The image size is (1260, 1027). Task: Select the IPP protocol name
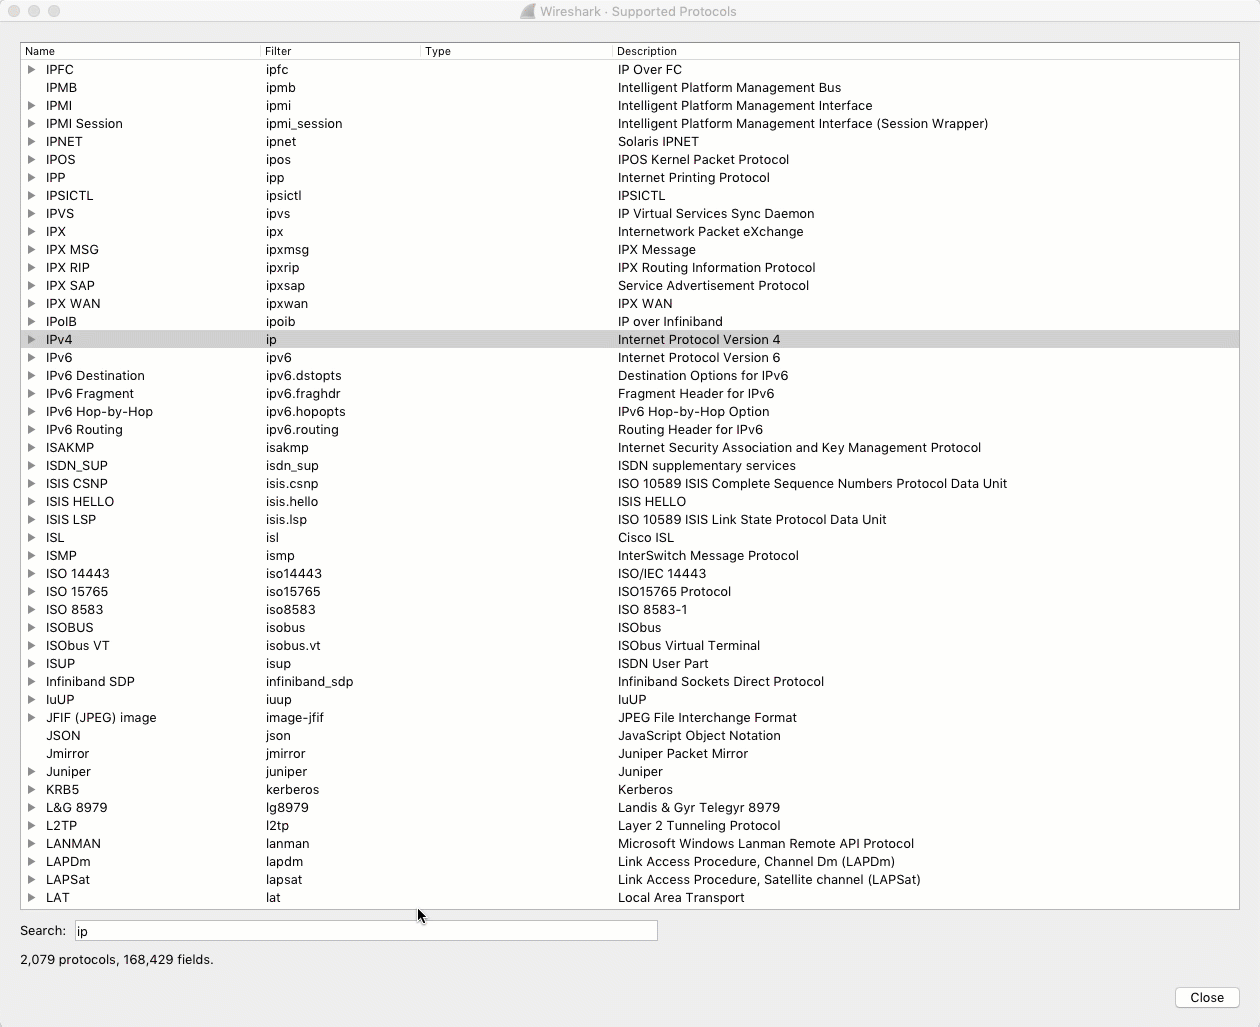(55, 177)
